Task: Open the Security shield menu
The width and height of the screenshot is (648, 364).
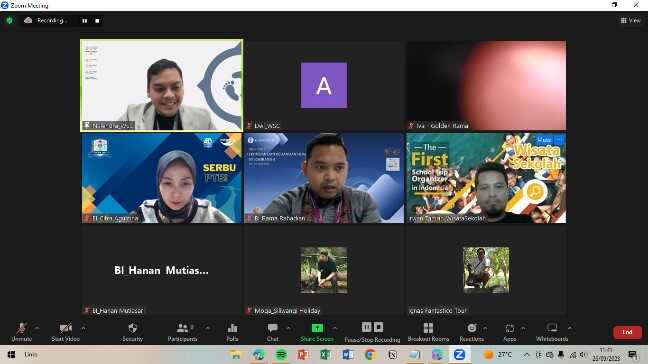Action: (133, 332)
